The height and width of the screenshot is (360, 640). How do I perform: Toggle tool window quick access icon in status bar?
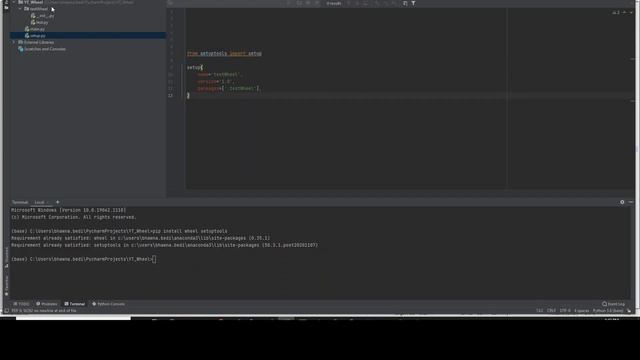pos(6,311)
